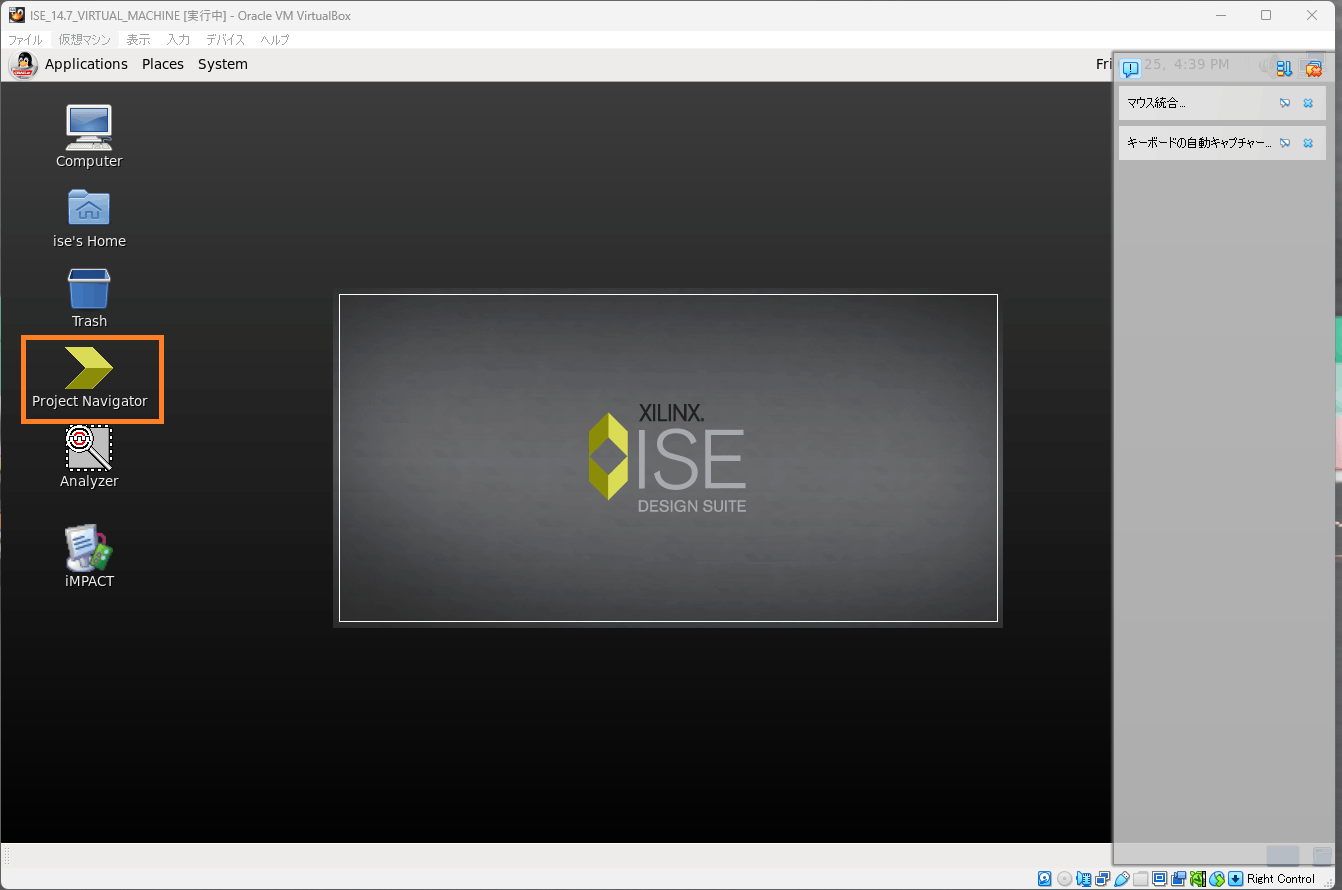Select the iMPACT desktop icon

pos(89,557)
